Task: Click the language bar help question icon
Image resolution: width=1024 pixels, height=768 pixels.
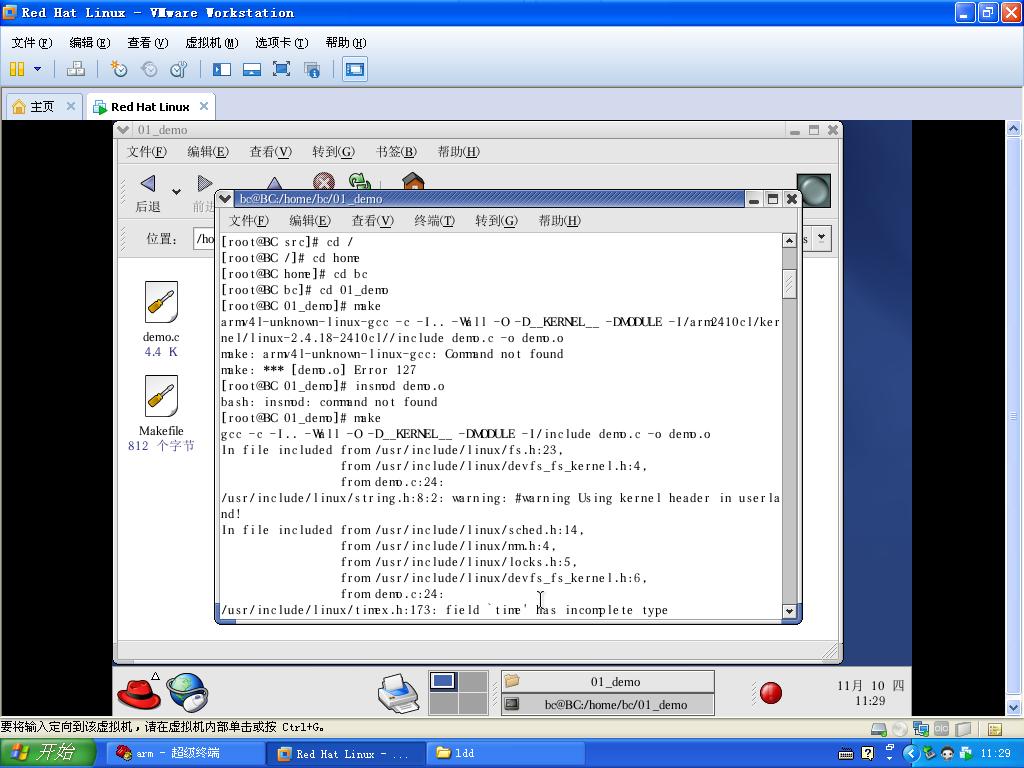Action: 867,754
